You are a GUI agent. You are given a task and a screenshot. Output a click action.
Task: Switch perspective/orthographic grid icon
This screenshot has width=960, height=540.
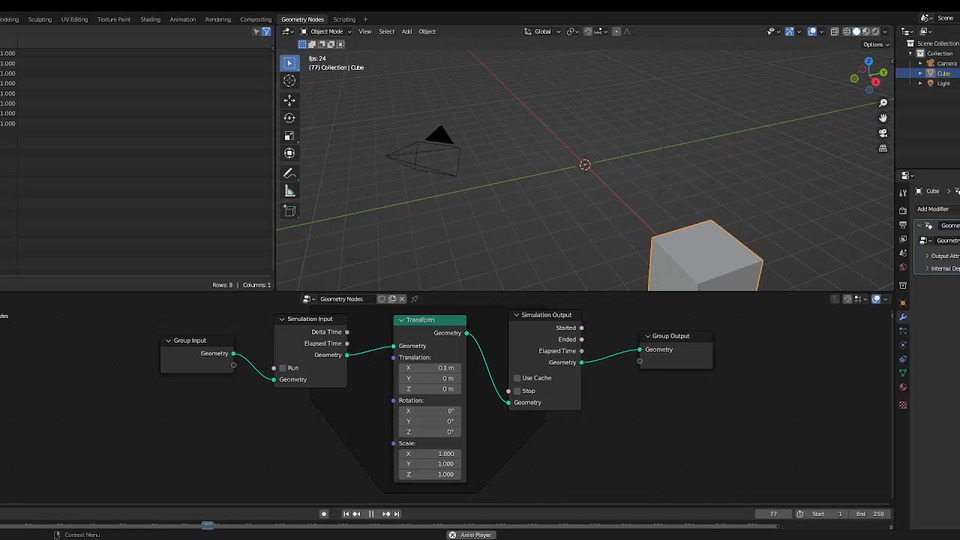click(x=883, y=148)
